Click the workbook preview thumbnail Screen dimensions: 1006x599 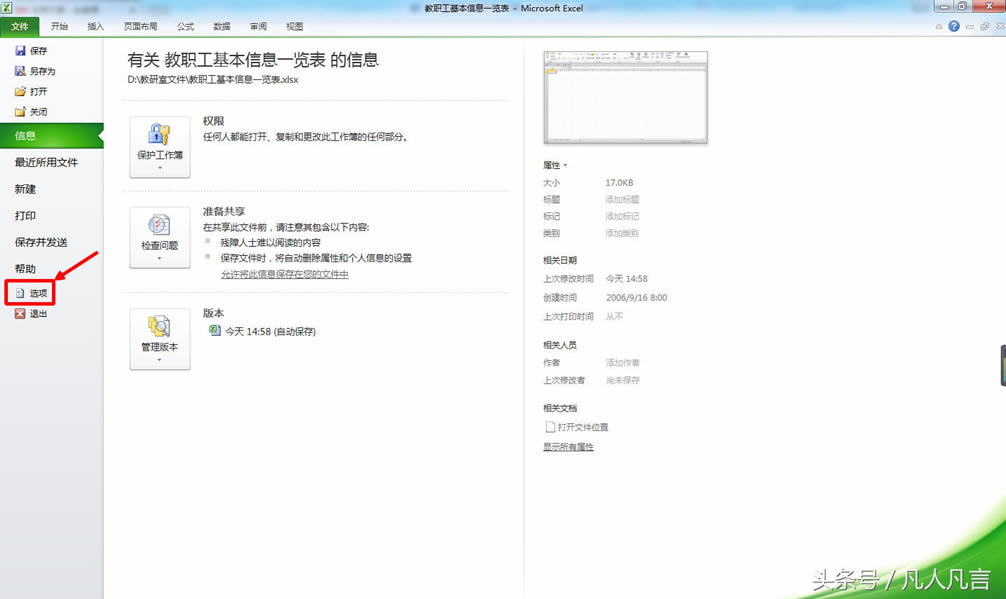click(625, 98)
